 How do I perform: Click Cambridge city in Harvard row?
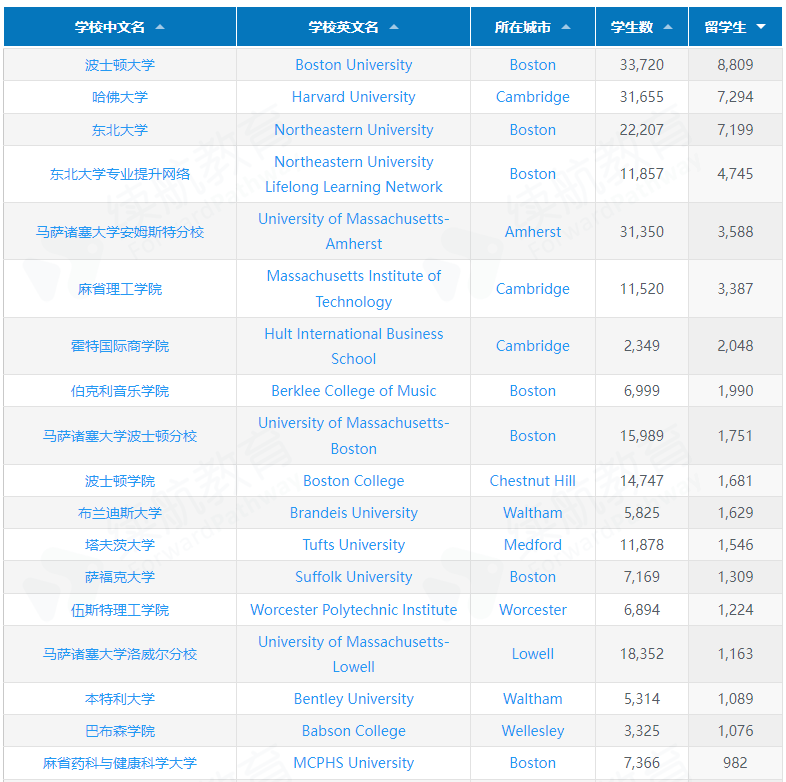pos(532,97)
